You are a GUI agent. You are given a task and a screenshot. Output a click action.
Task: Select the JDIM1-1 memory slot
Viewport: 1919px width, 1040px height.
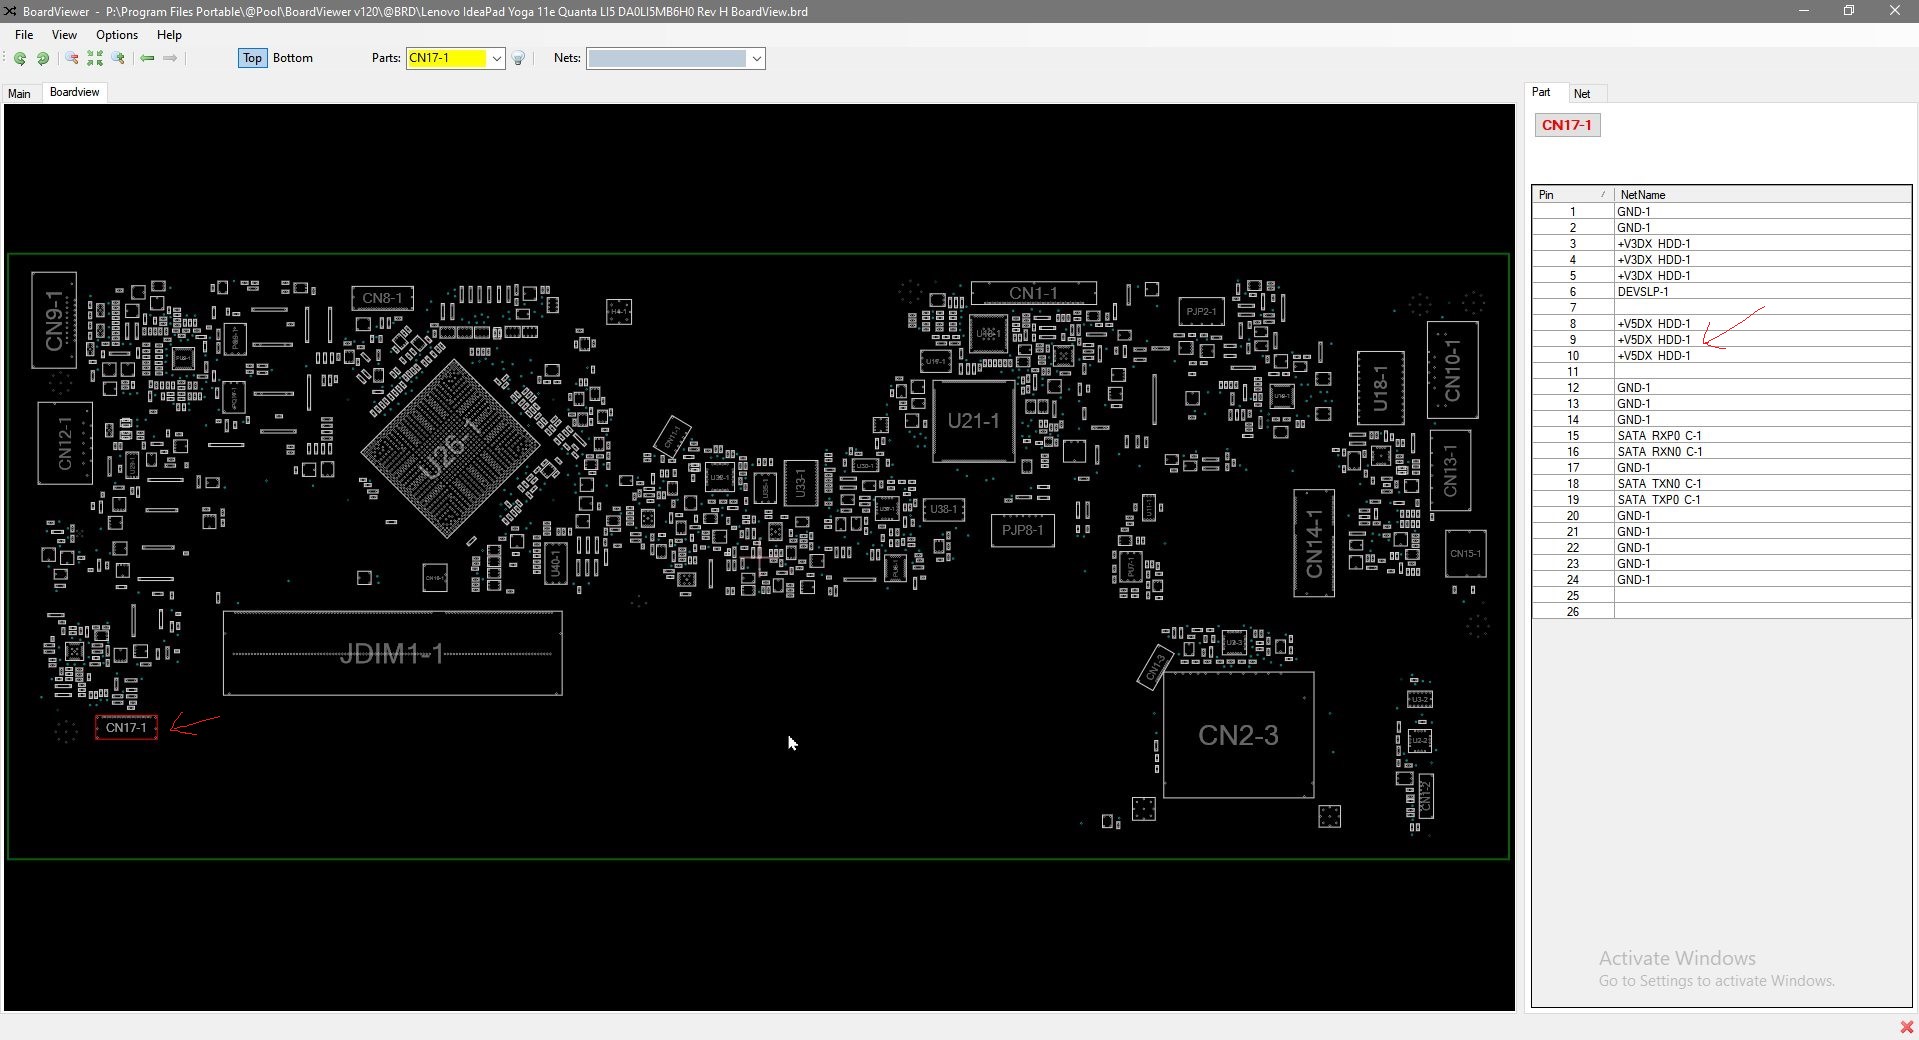(392, 654)
